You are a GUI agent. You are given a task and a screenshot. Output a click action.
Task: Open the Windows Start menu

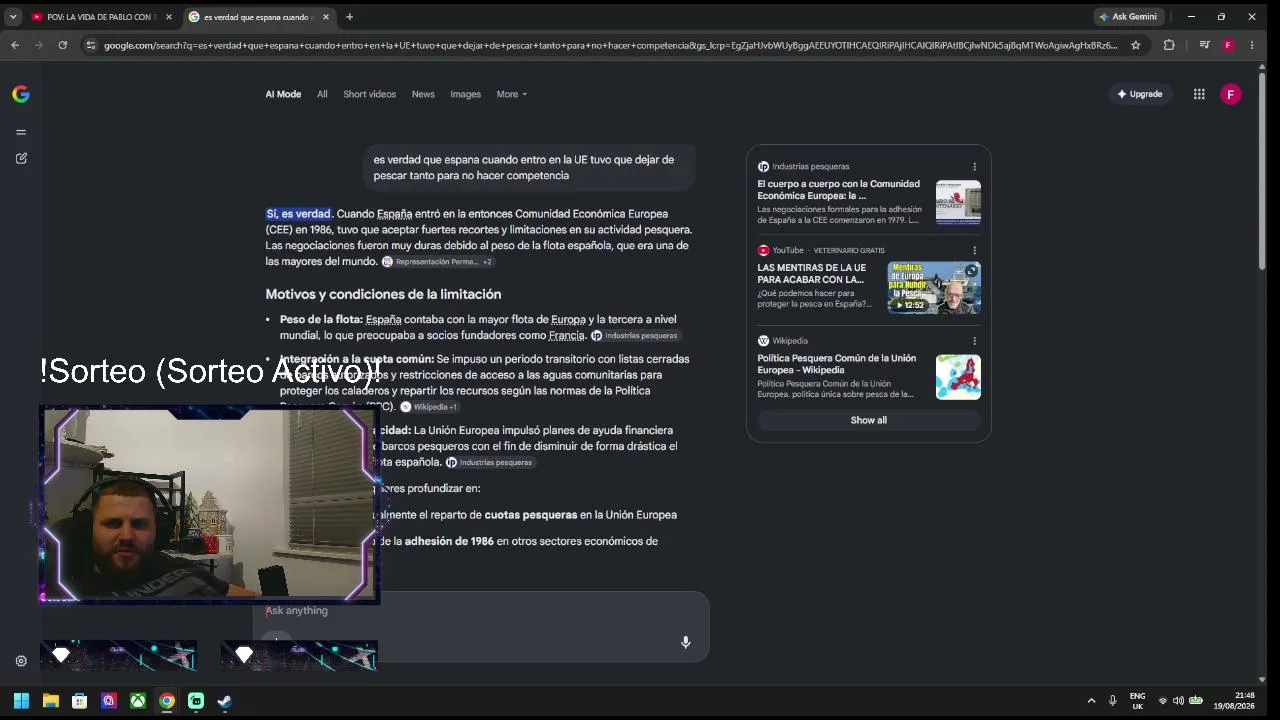pos(21,701)
